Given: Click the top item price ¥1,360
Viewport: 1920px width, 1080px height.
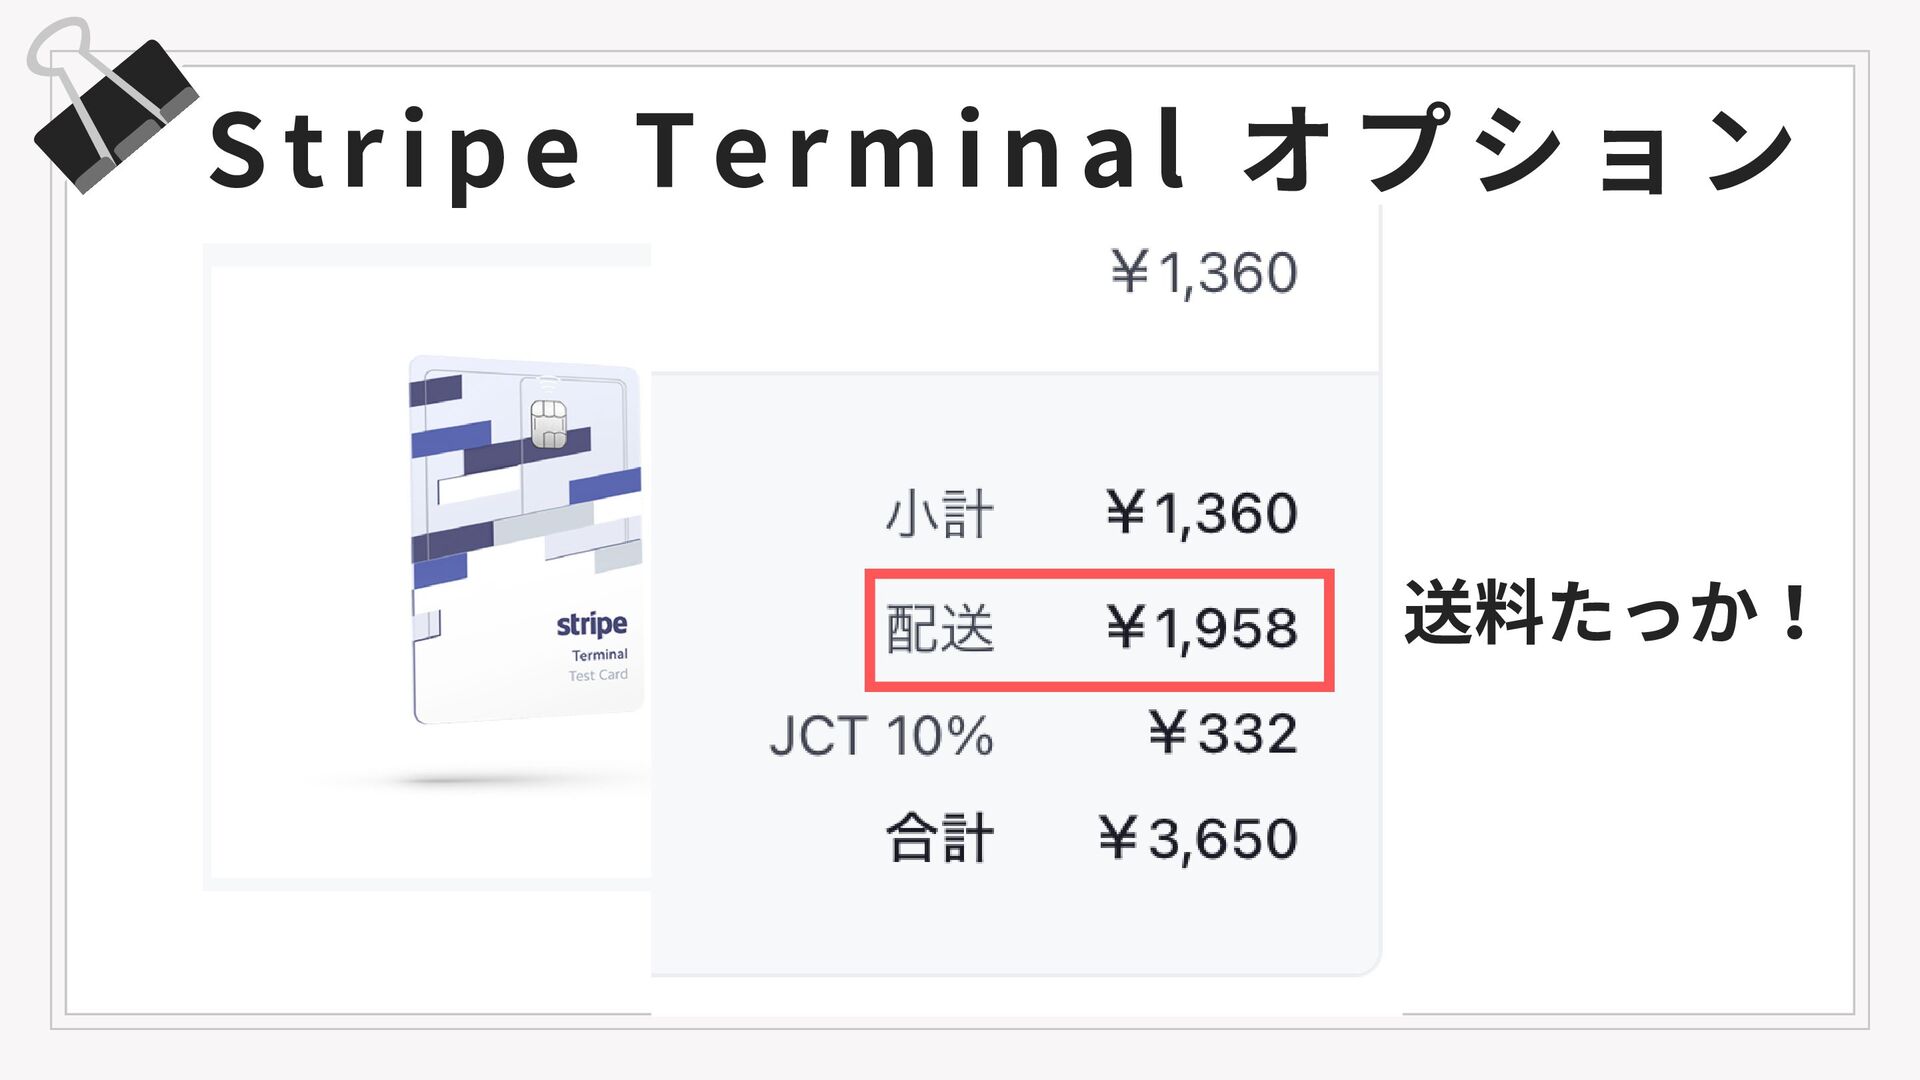Looking at the screenshot, I should tap(1203, 273).
